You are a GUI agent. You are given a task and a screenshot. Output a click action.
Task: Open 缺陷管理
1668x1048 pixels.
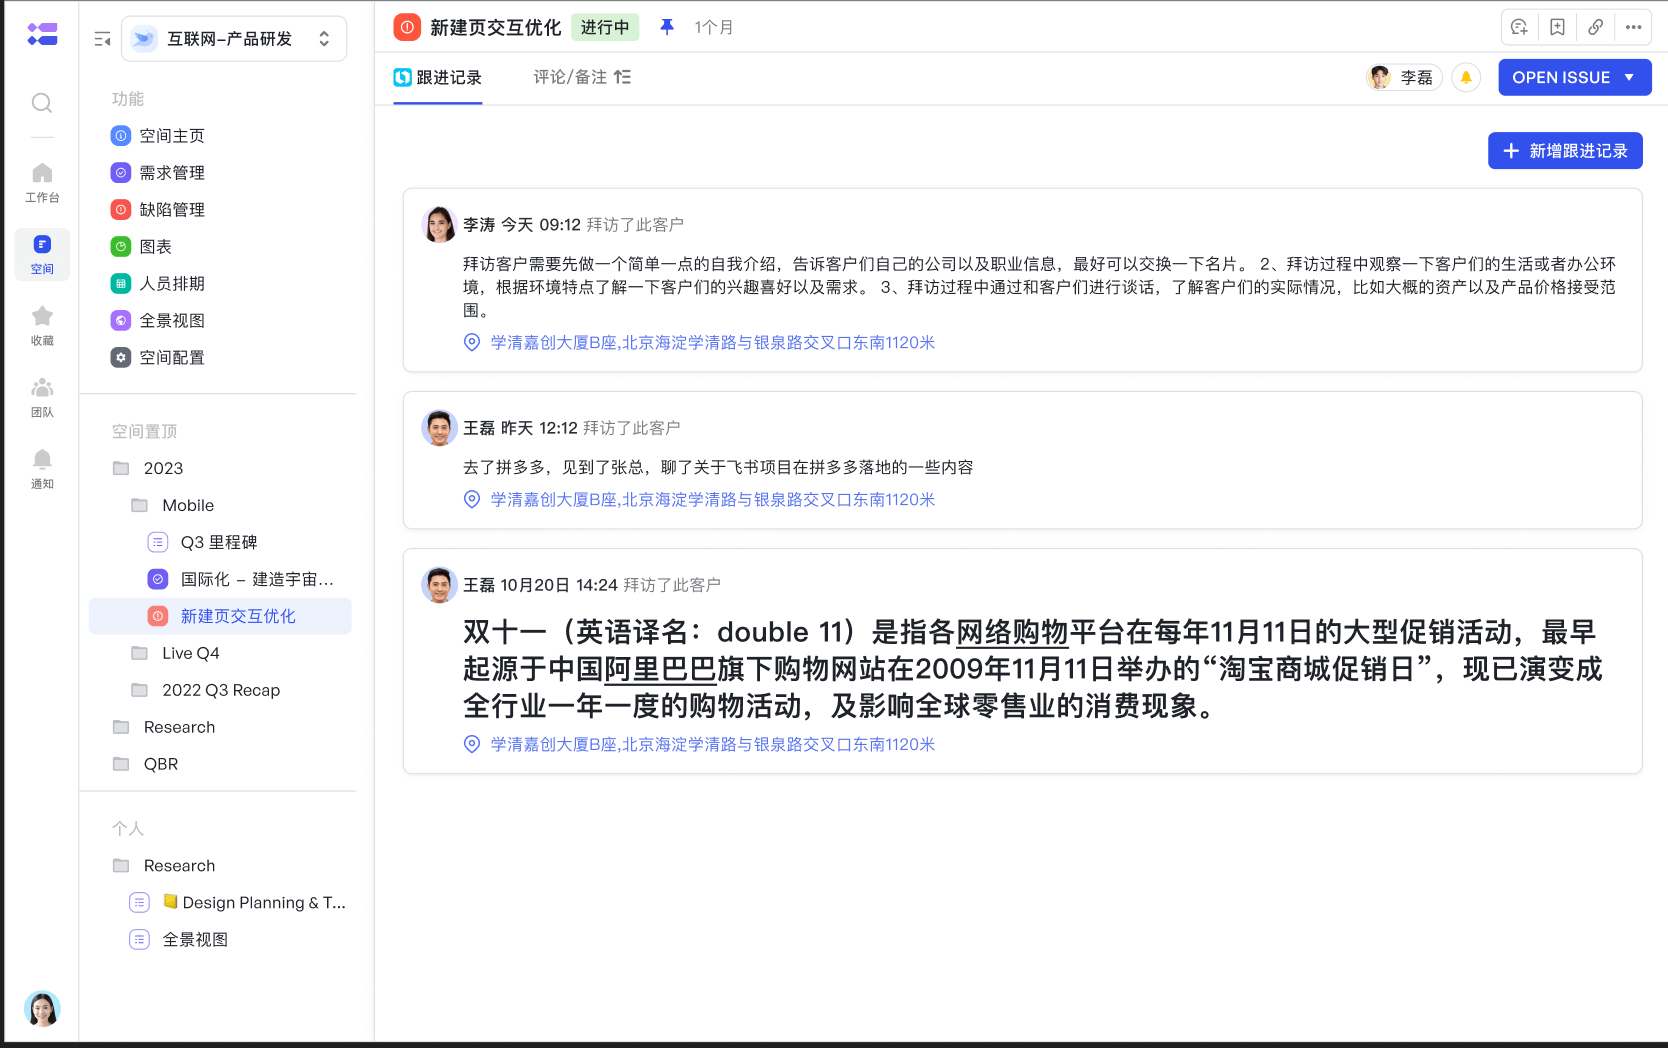point(172,210)
